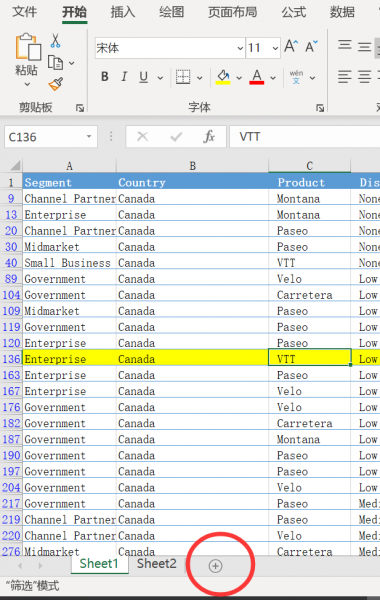Apply the yellow fill color bucket
The image size is (380, 600).
223,77
